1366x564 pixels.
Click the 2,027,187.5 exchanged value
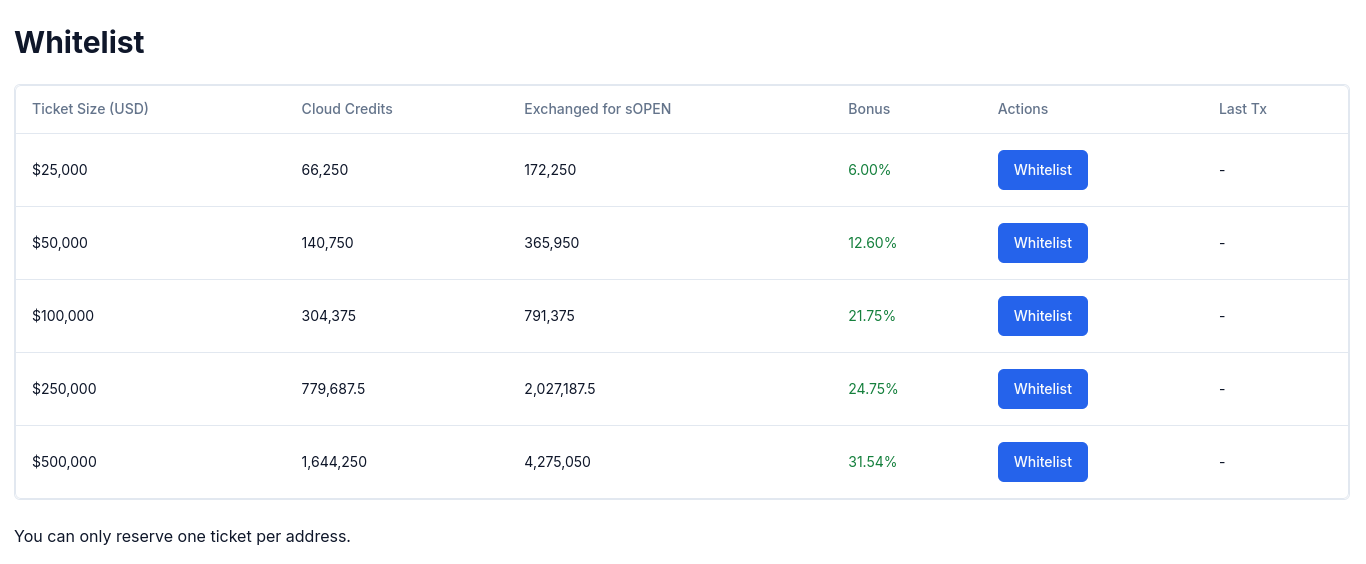[559, 389]
